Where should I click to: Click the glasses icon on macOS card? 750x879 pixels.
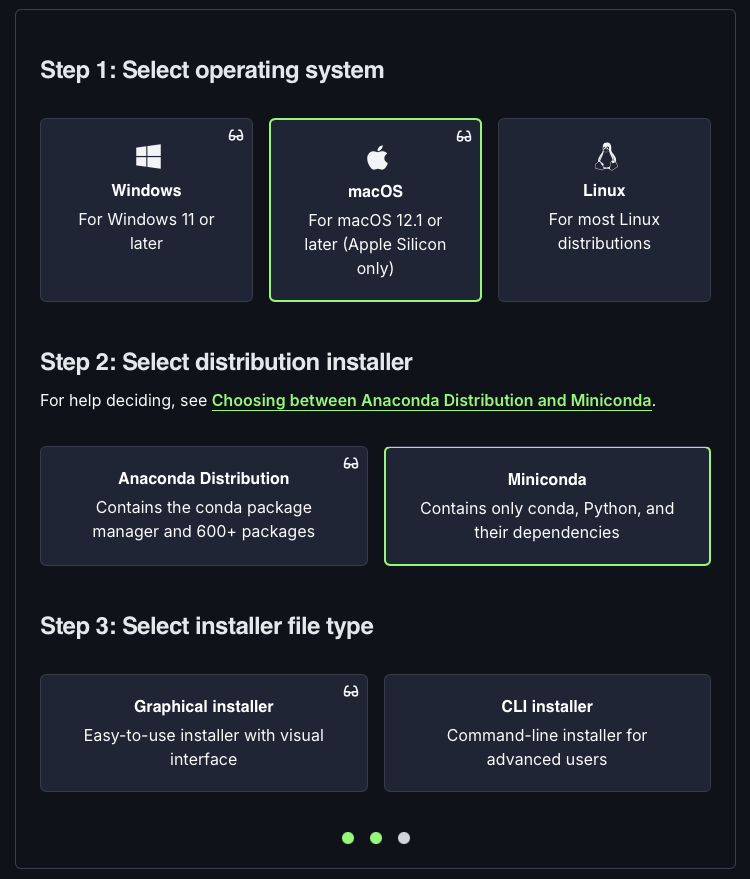[x=464, y=136]
